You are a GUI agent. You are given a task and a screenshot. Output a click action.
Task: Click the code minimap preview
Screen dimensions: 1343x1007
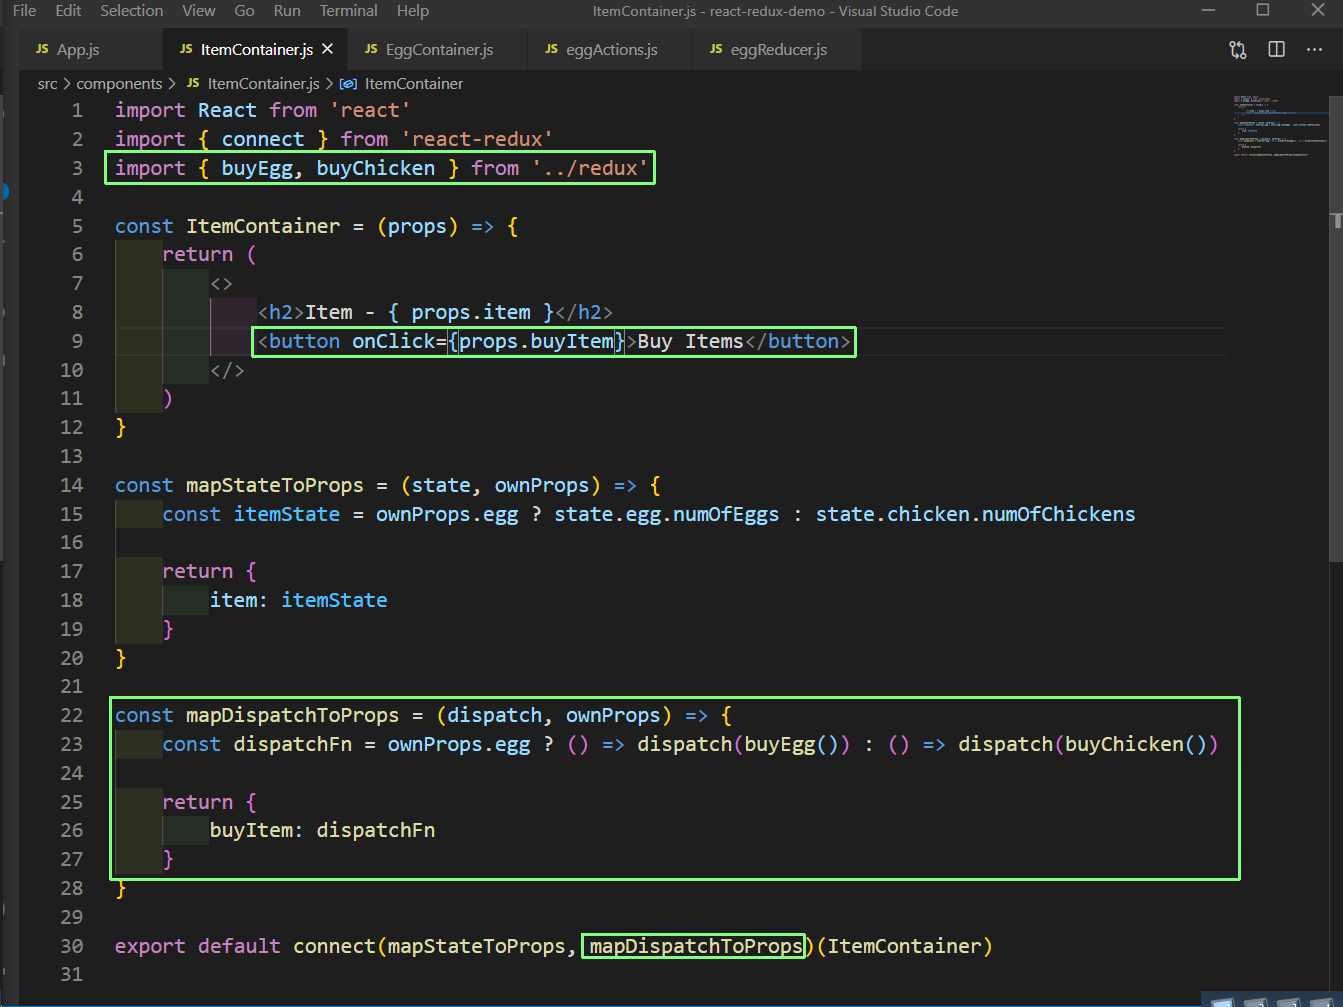pos(1280,126)
